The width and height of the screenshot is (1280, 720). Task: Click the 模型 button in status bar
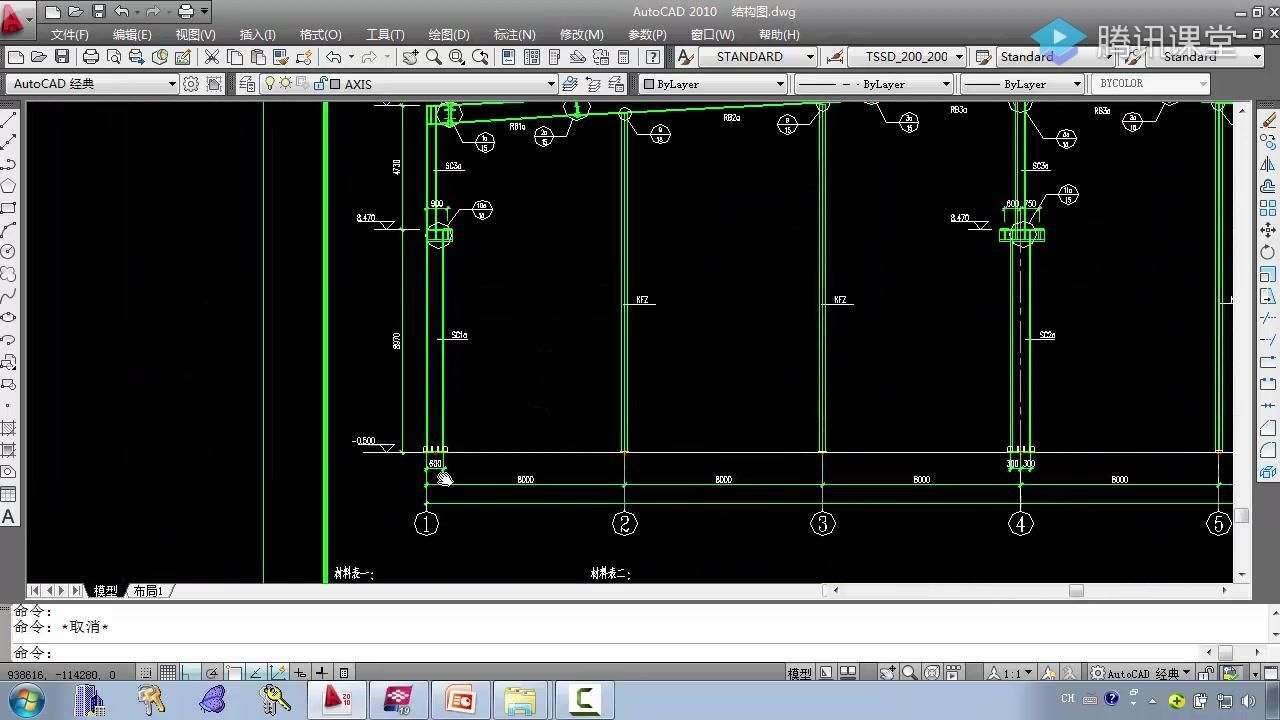click(799, 674)
